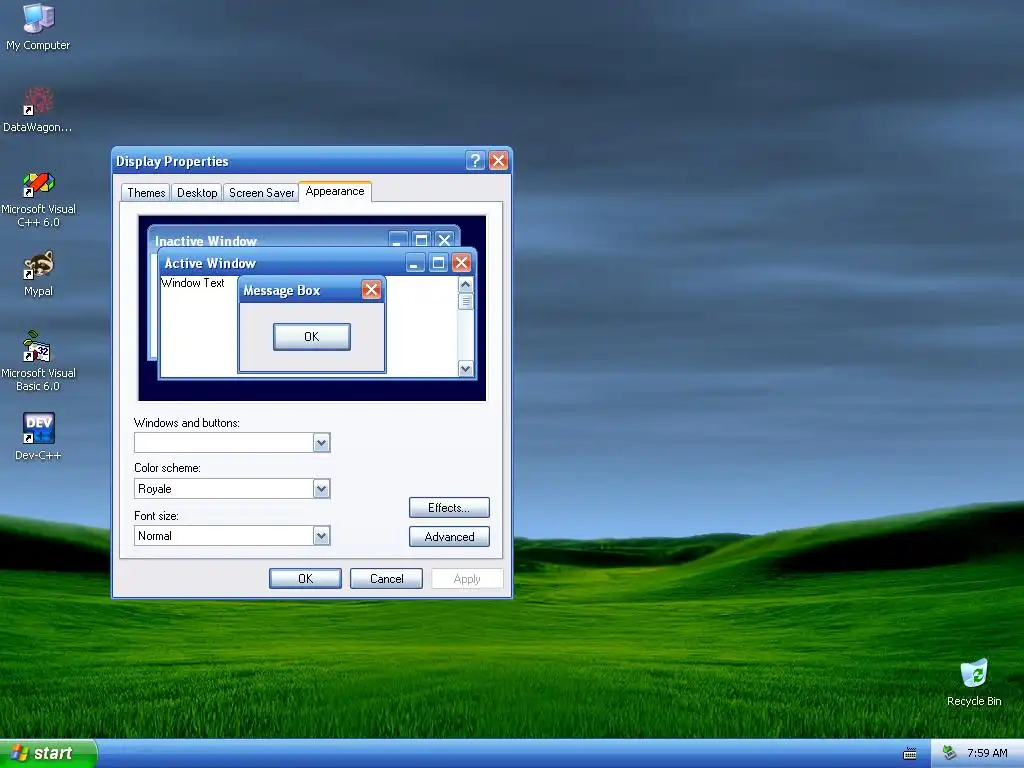The image size is (1024, 768).
Task: Select Microsoft Visual Basic 6.0 icon
Action: (x=38, y=360)
